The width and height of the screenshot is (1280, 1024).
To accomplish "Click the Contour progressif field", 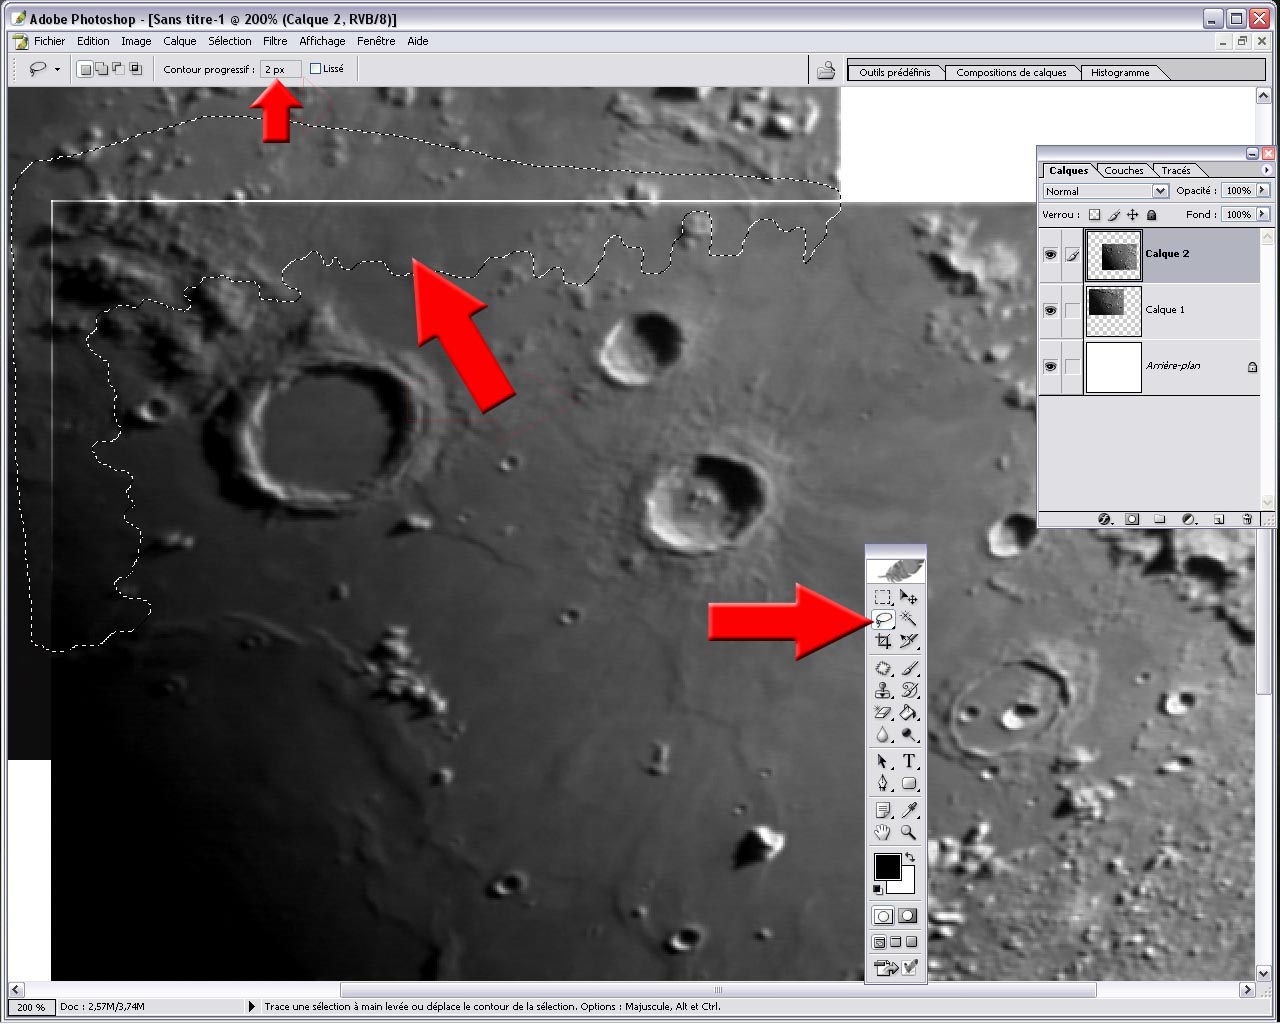I will [x=280, y=69].
